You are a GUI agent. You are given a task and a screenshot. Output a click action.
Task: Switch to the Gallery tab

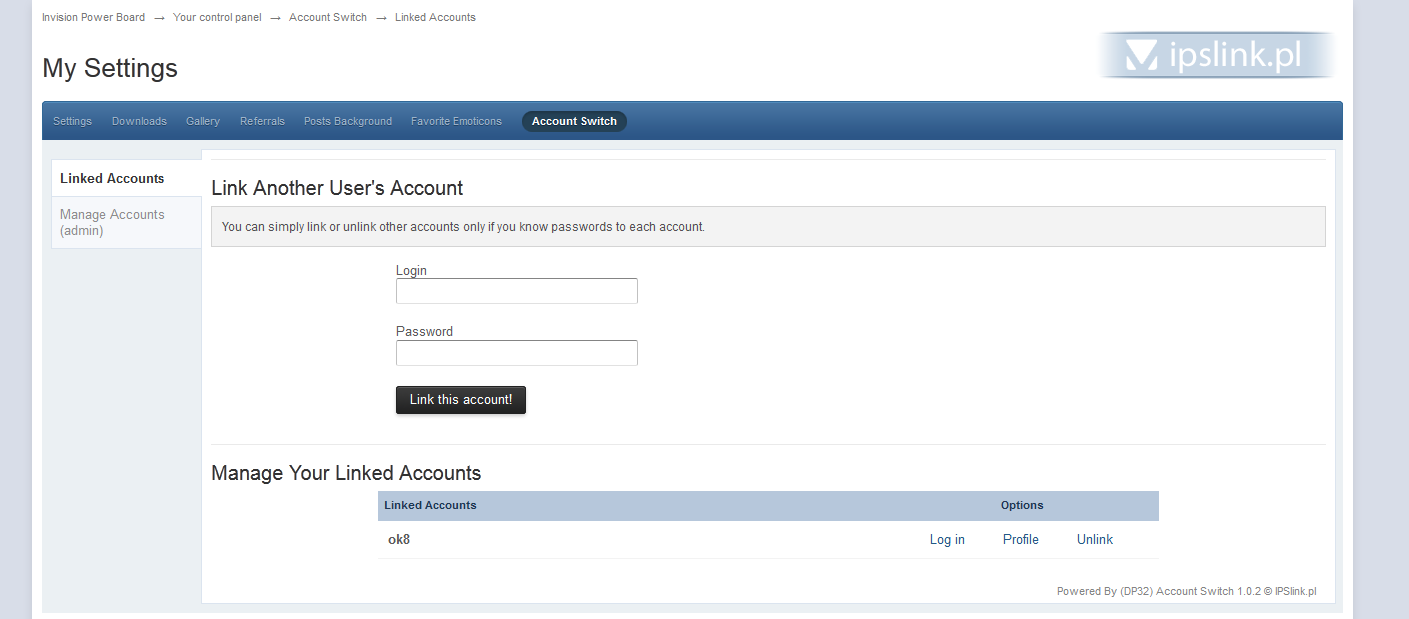[202, 120]
